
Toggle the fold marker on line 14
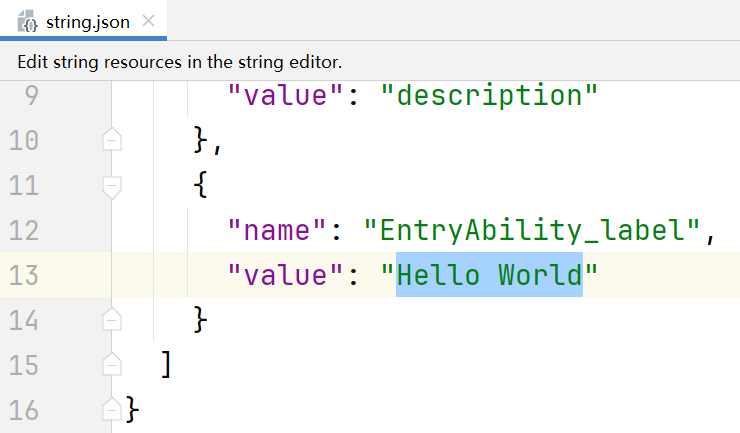coord(112,320)
